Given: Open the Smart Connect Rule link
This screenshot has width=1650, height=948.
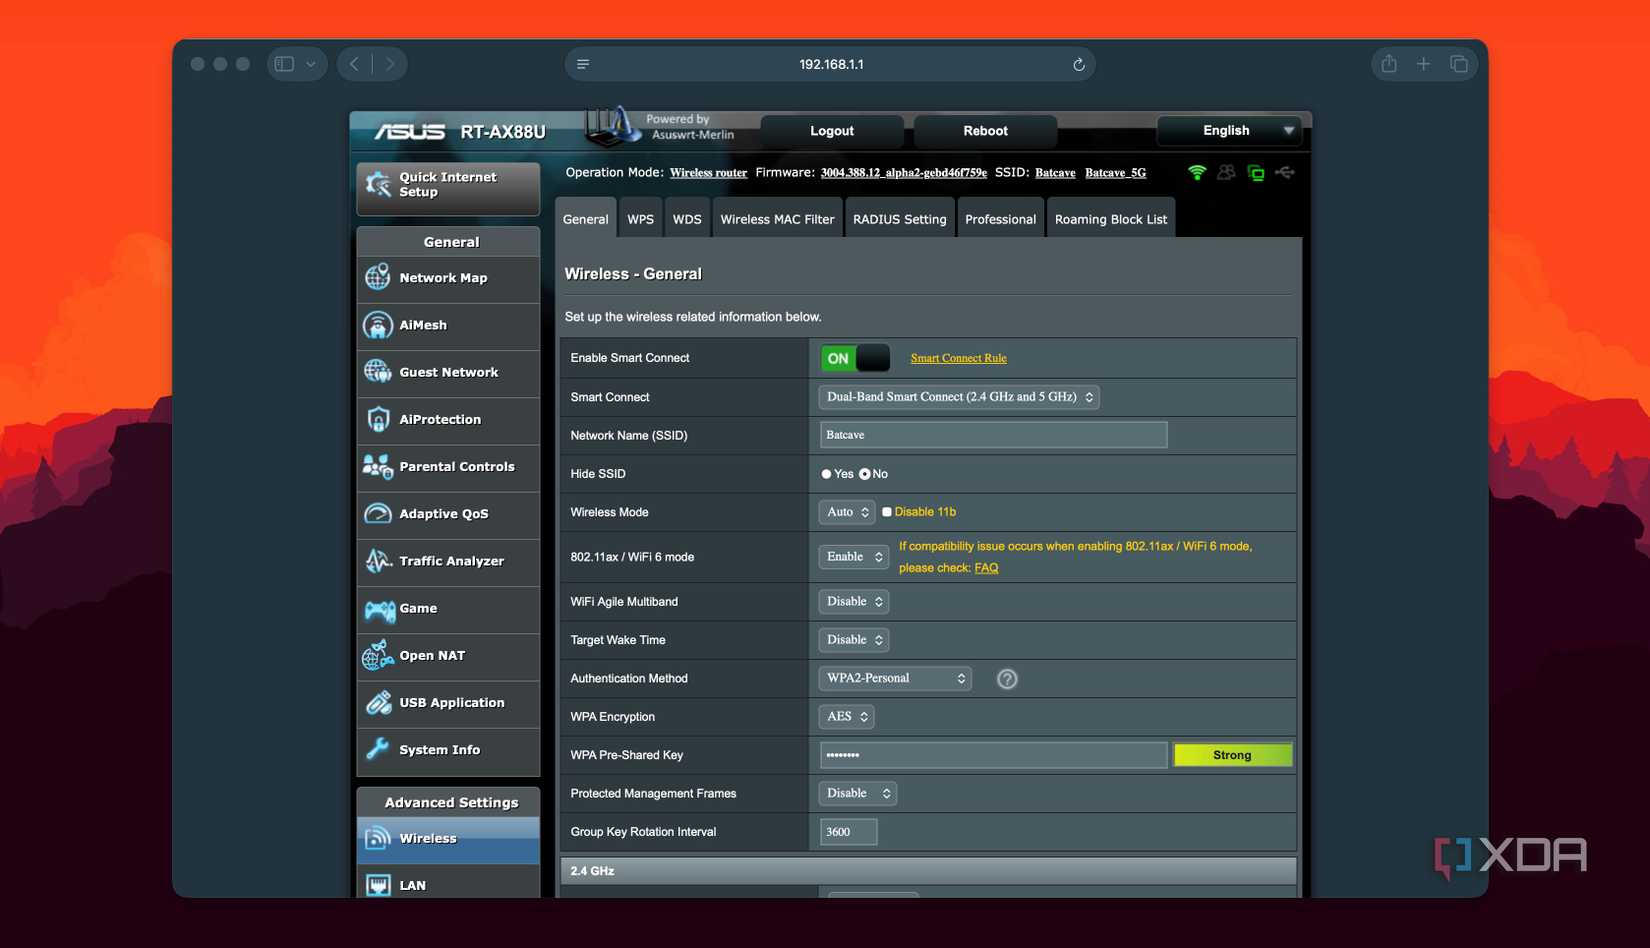Looking at the screenshot, I should click(958, 358).
